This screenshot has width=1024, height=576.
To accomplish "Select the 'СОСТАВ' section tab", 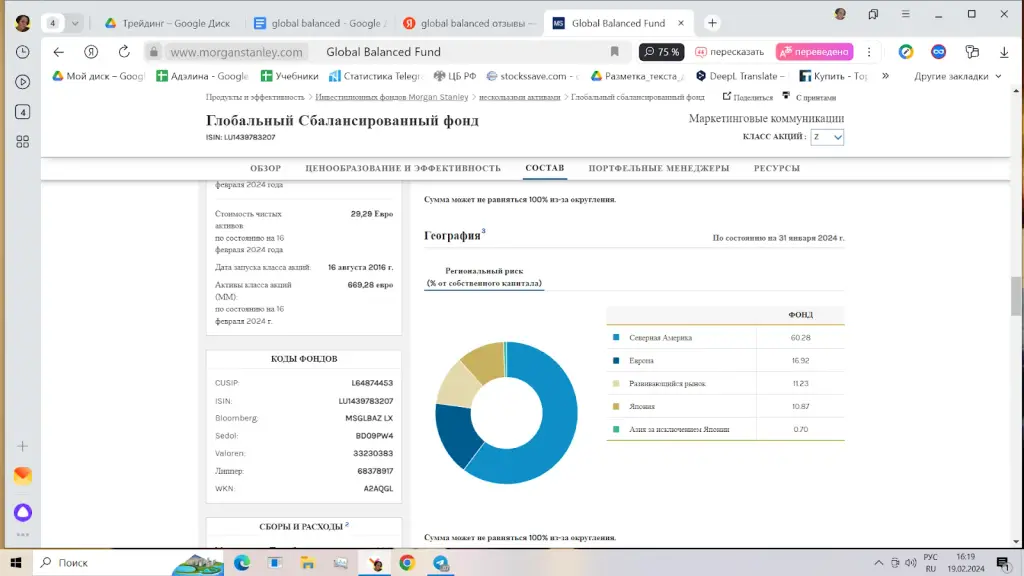I will [545, 168].
